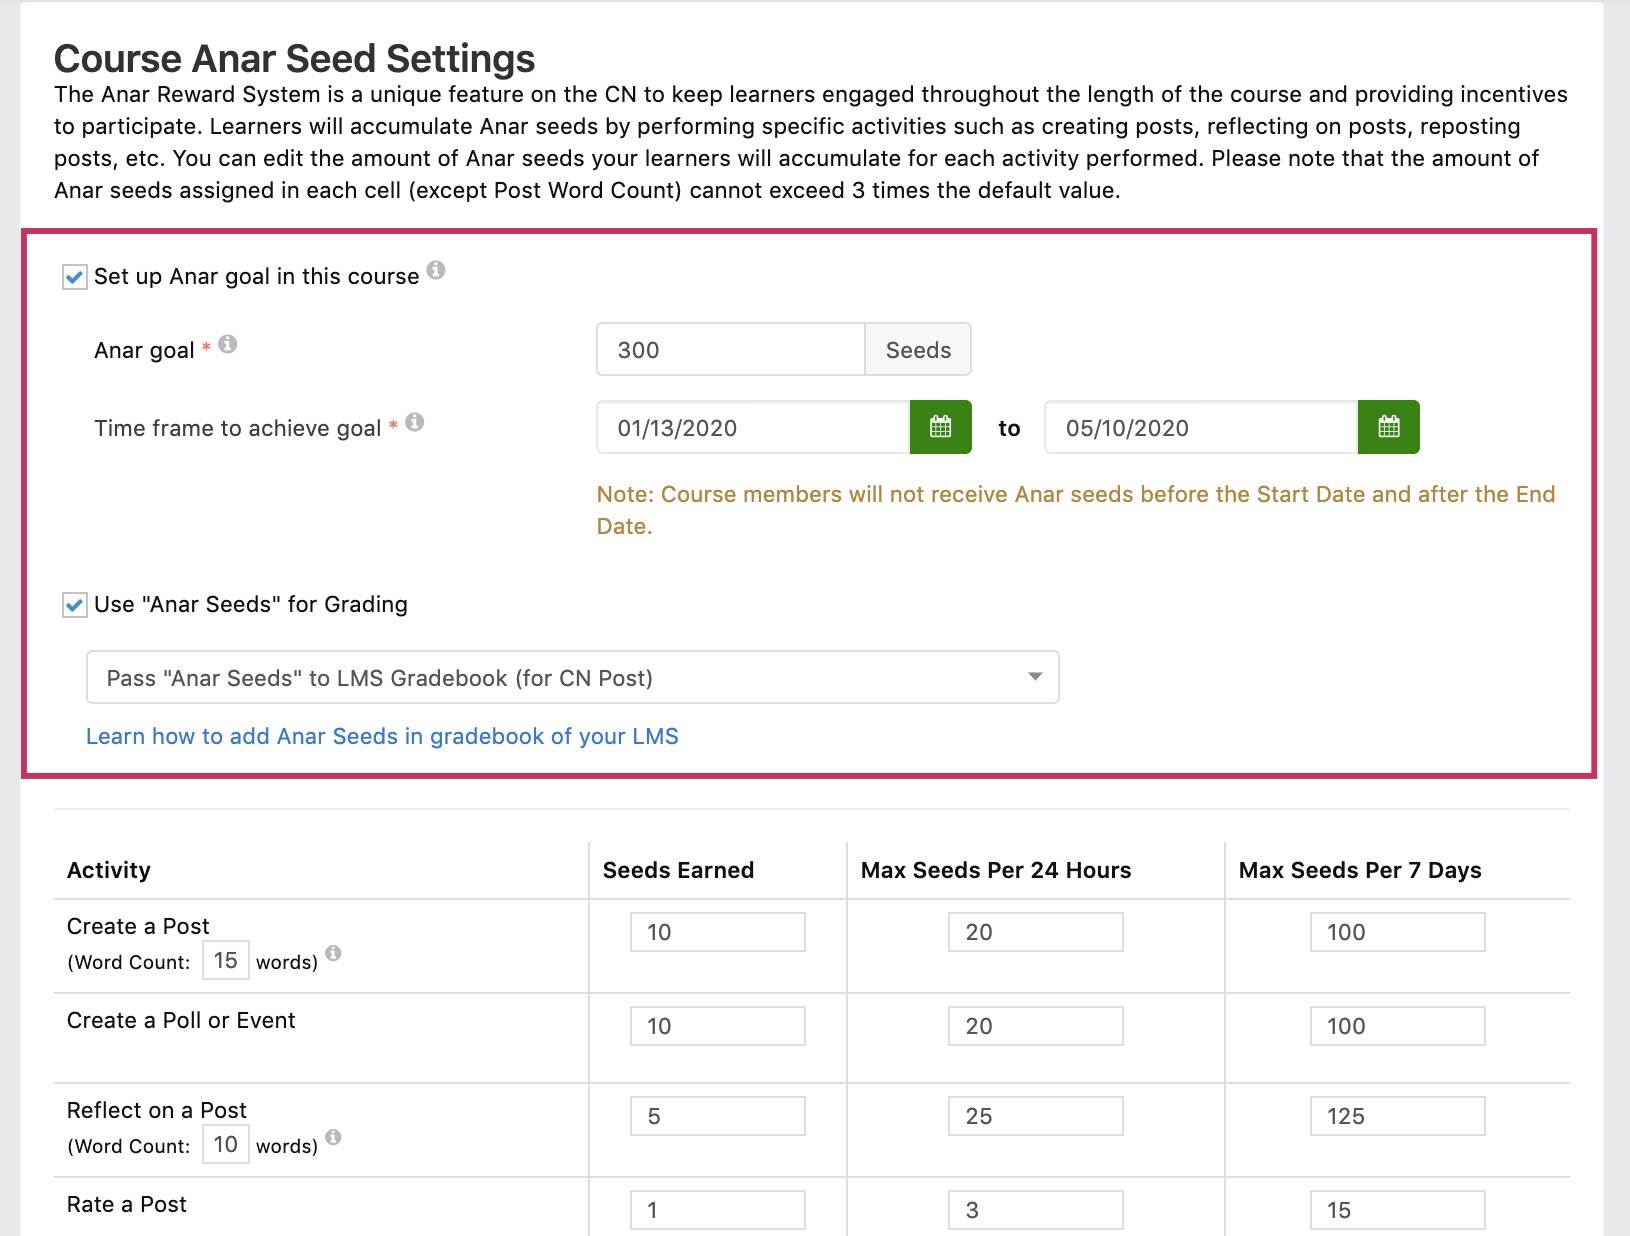Edit Max Seeds Per 24 Hours for Rate a Post
This screenshot has width=1630, height=1236.
[1036, 1210]
